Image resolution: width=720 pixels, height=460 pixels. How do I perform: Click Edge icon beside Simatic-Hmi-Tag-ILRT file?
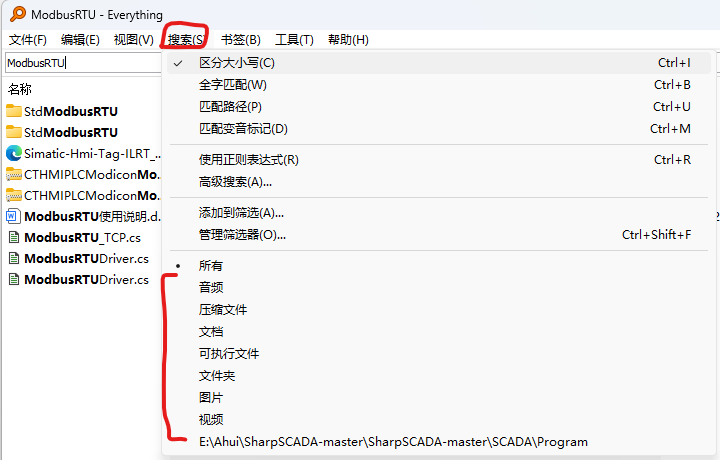(14, 153)
